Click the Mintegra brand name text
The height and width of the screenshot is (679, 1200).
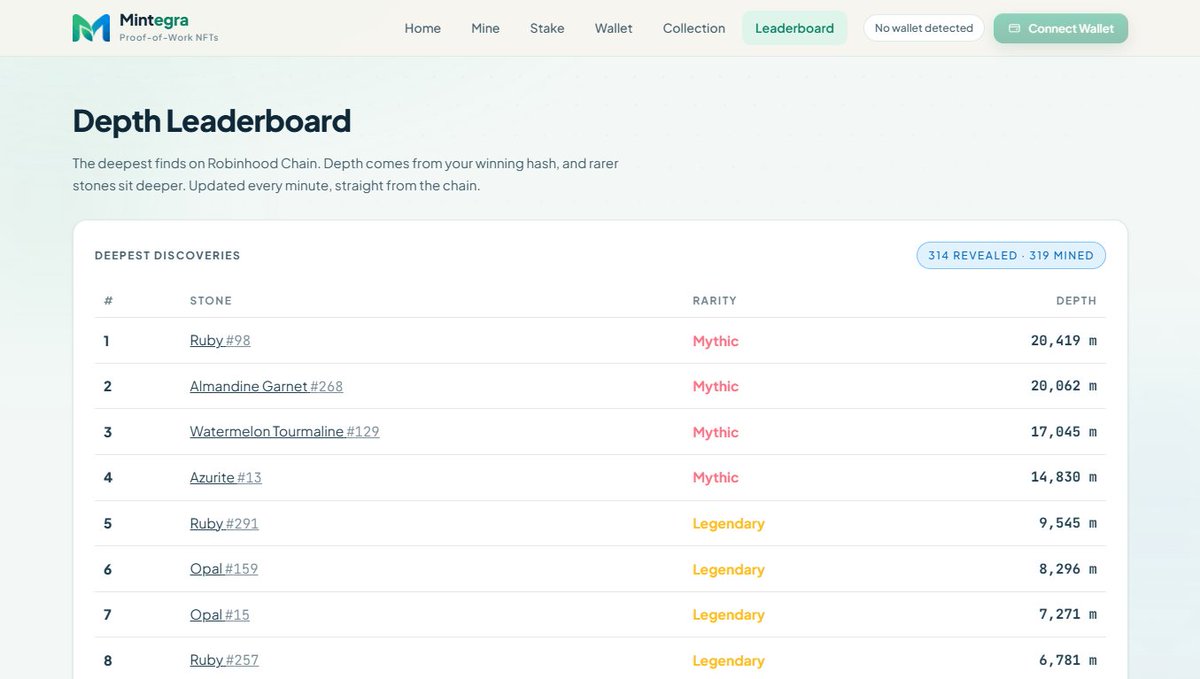coord(152,20)
